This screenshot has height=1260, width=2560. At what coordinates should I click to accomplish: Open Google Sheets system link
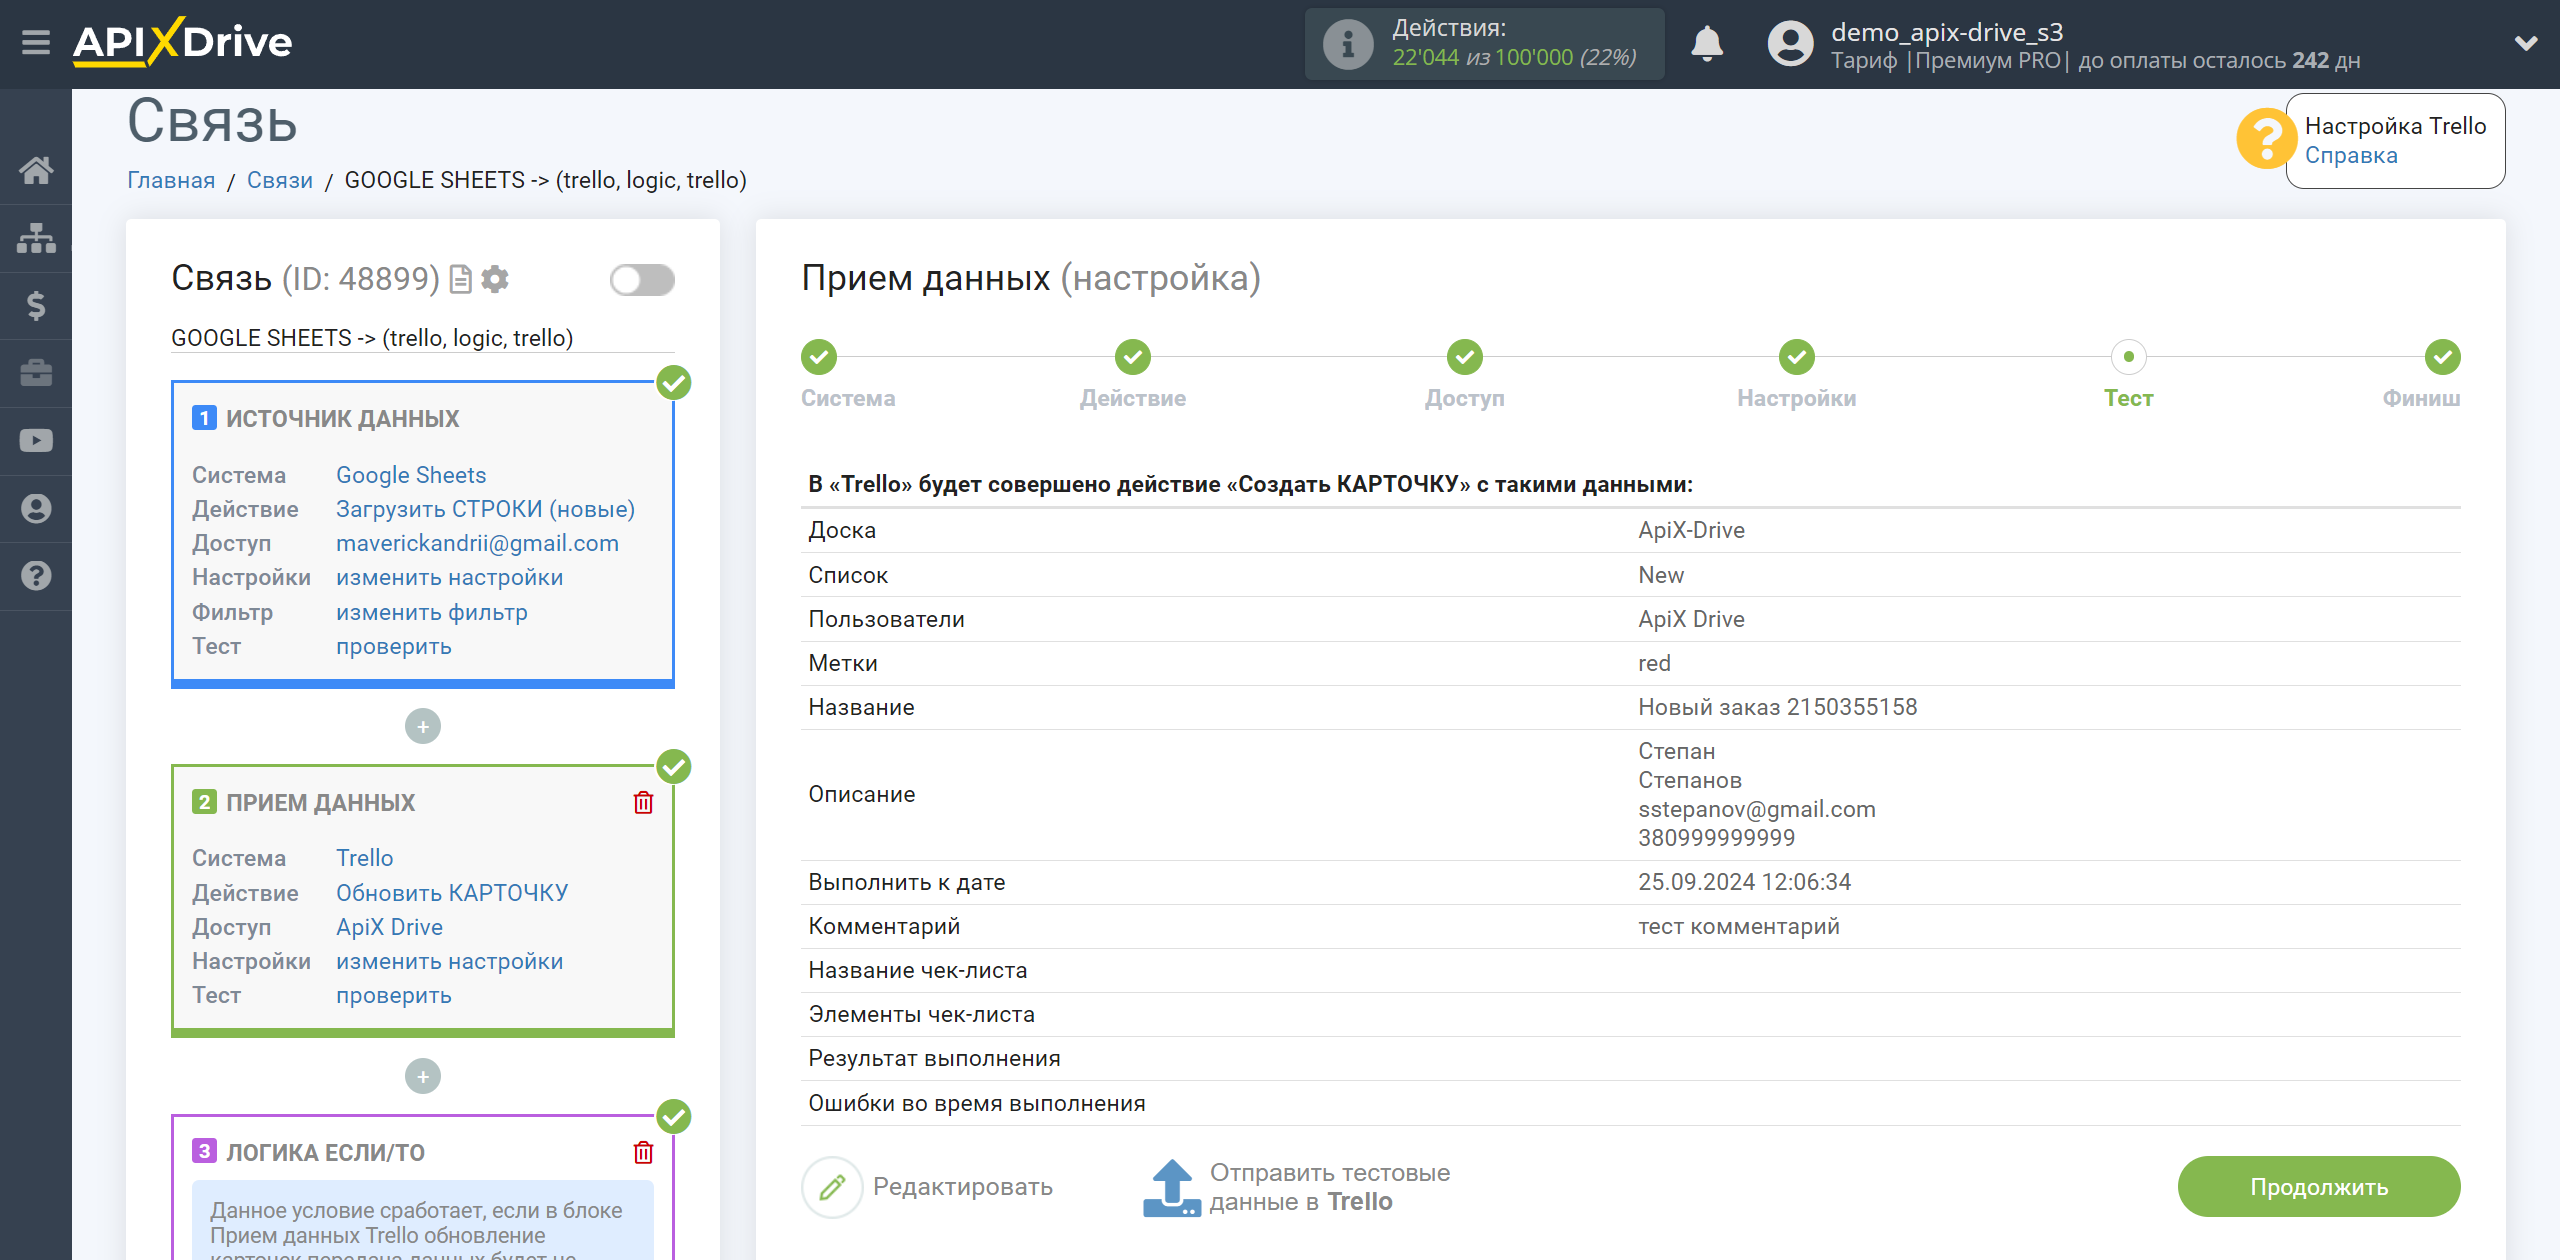point(411,475)
